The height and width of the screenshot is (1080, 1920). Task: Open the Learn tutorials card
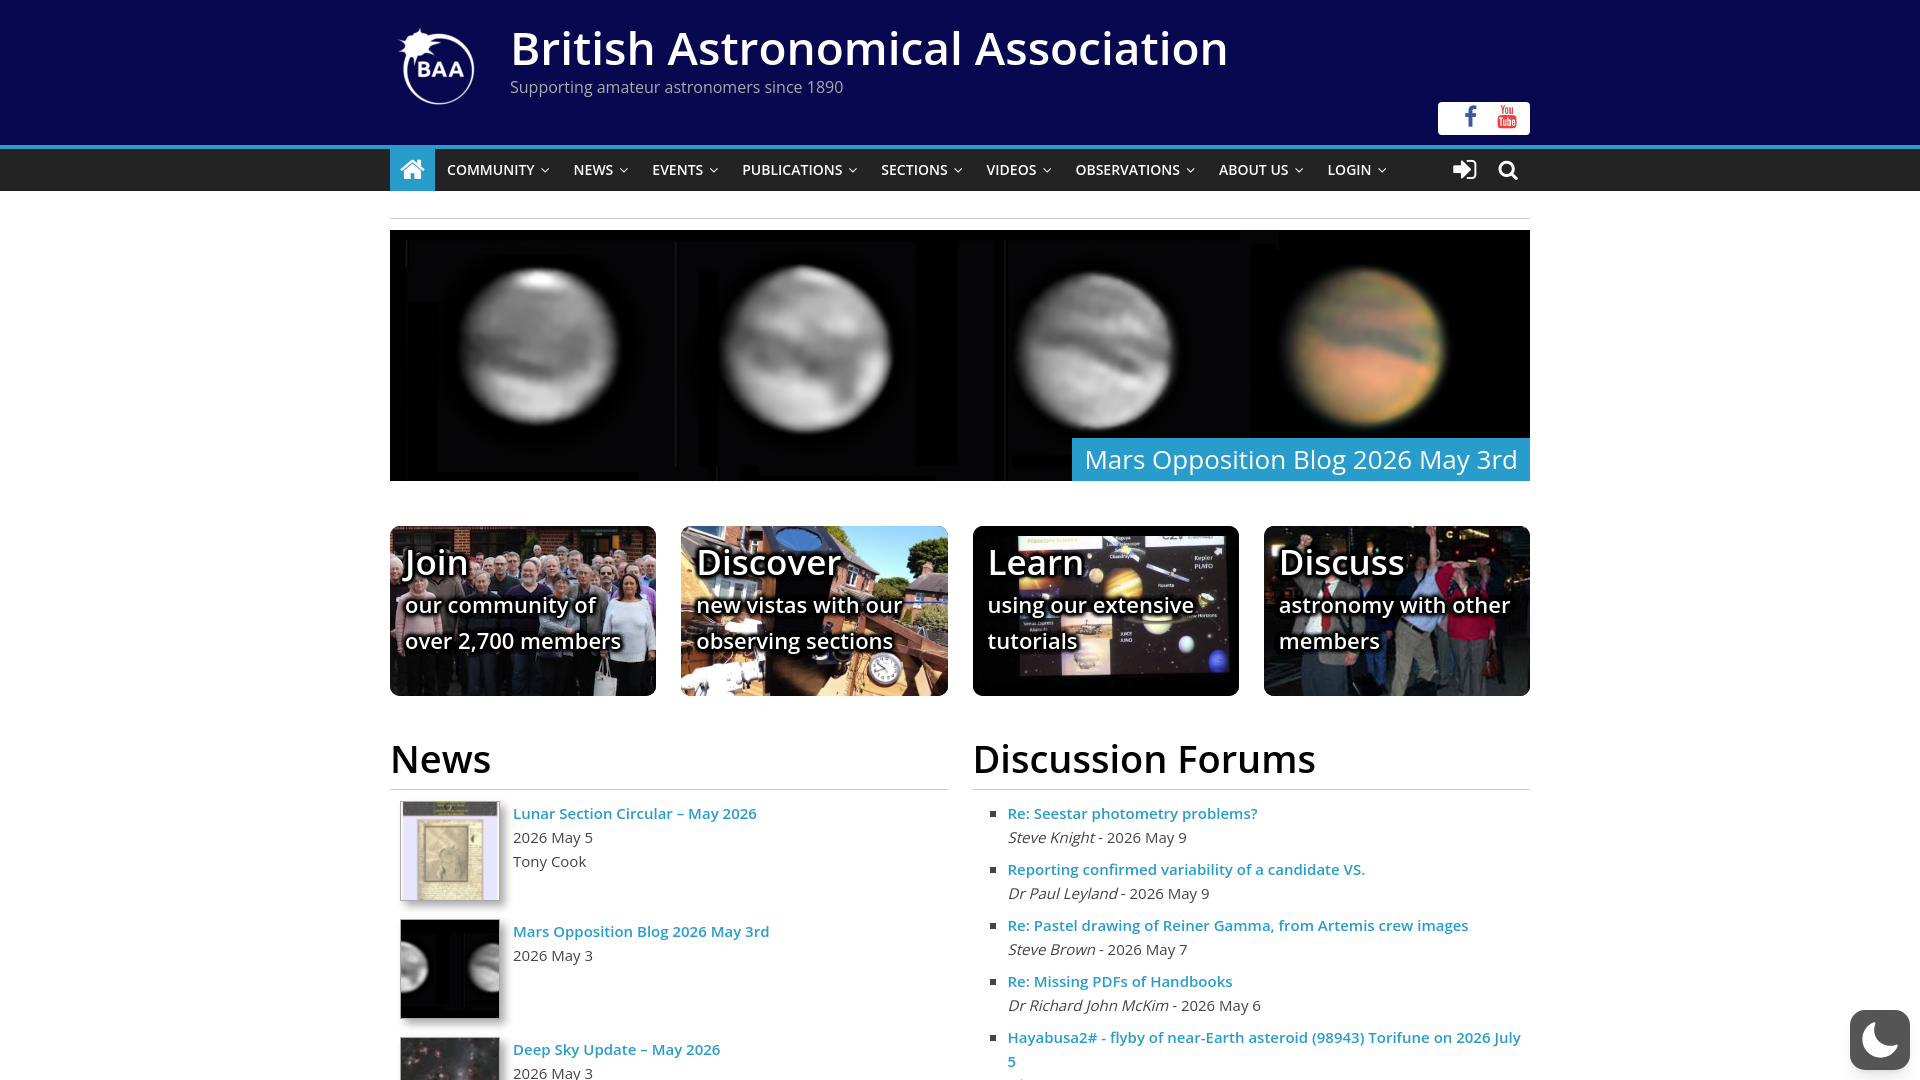[1106, 611]
